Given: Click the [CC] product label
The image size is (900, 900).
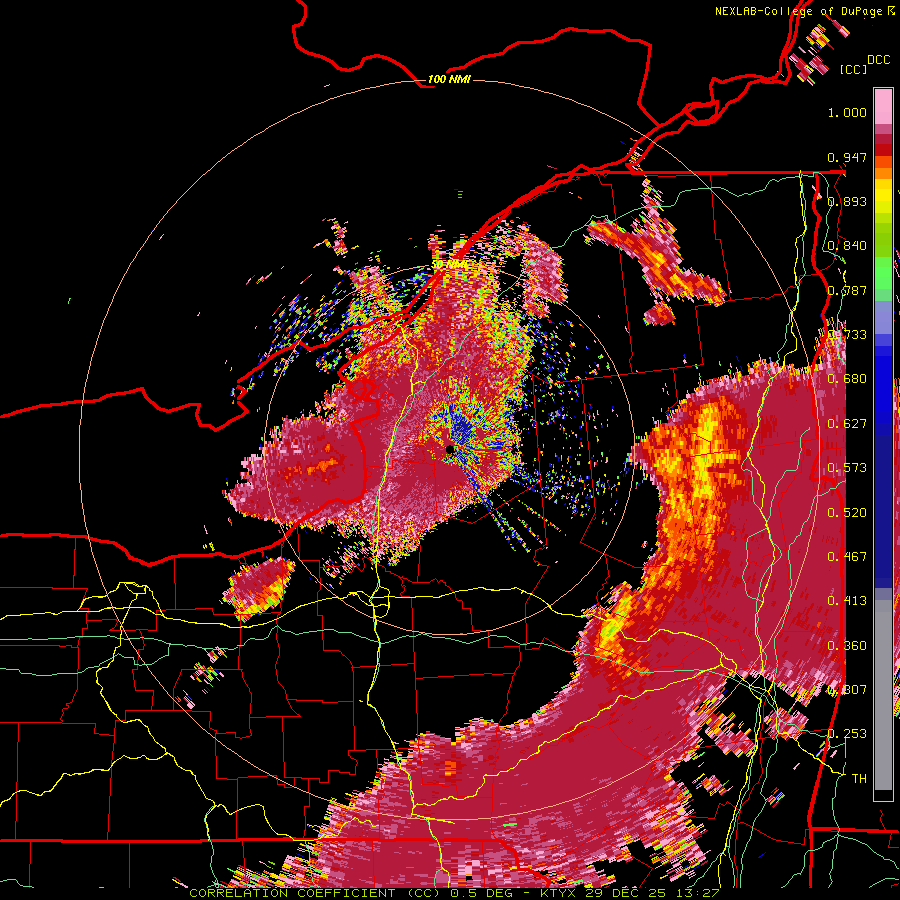Looking at the screenshot, I should [x=853, y=69].
